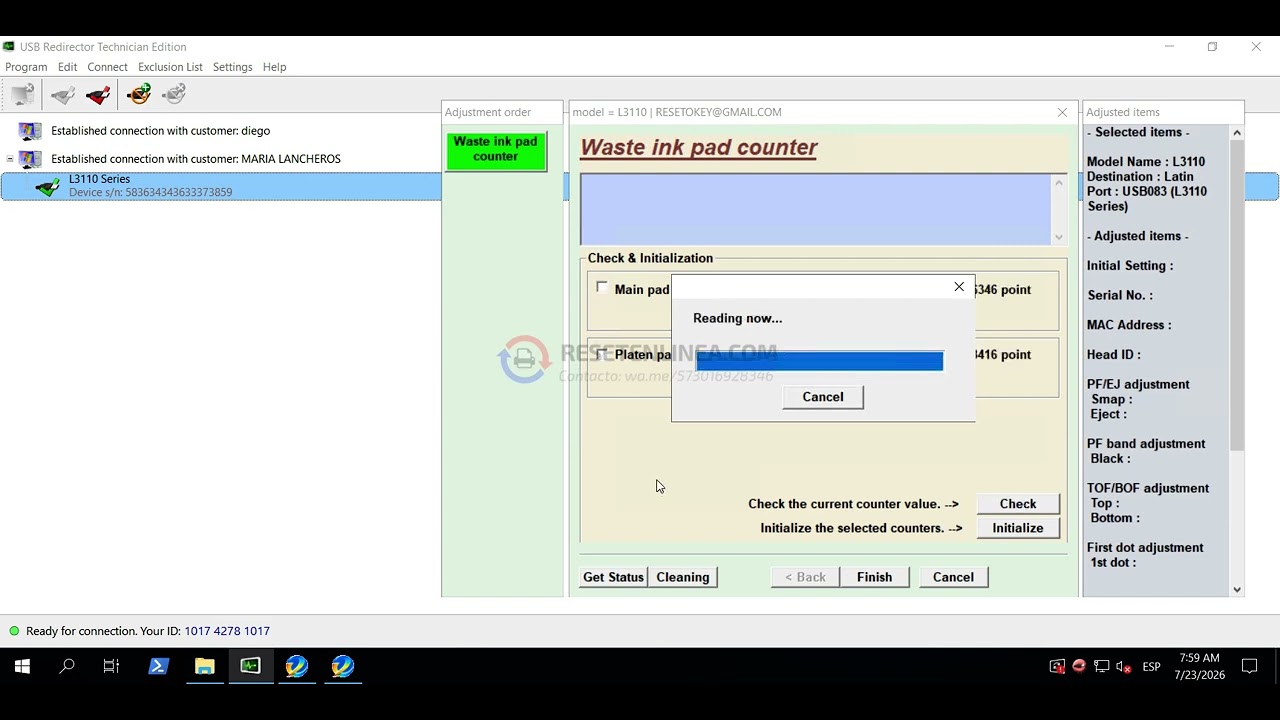This screenshot has height=720, width=1280.
Task: Click the 'MAC Address :' label
Action: tap(1129, 325)
